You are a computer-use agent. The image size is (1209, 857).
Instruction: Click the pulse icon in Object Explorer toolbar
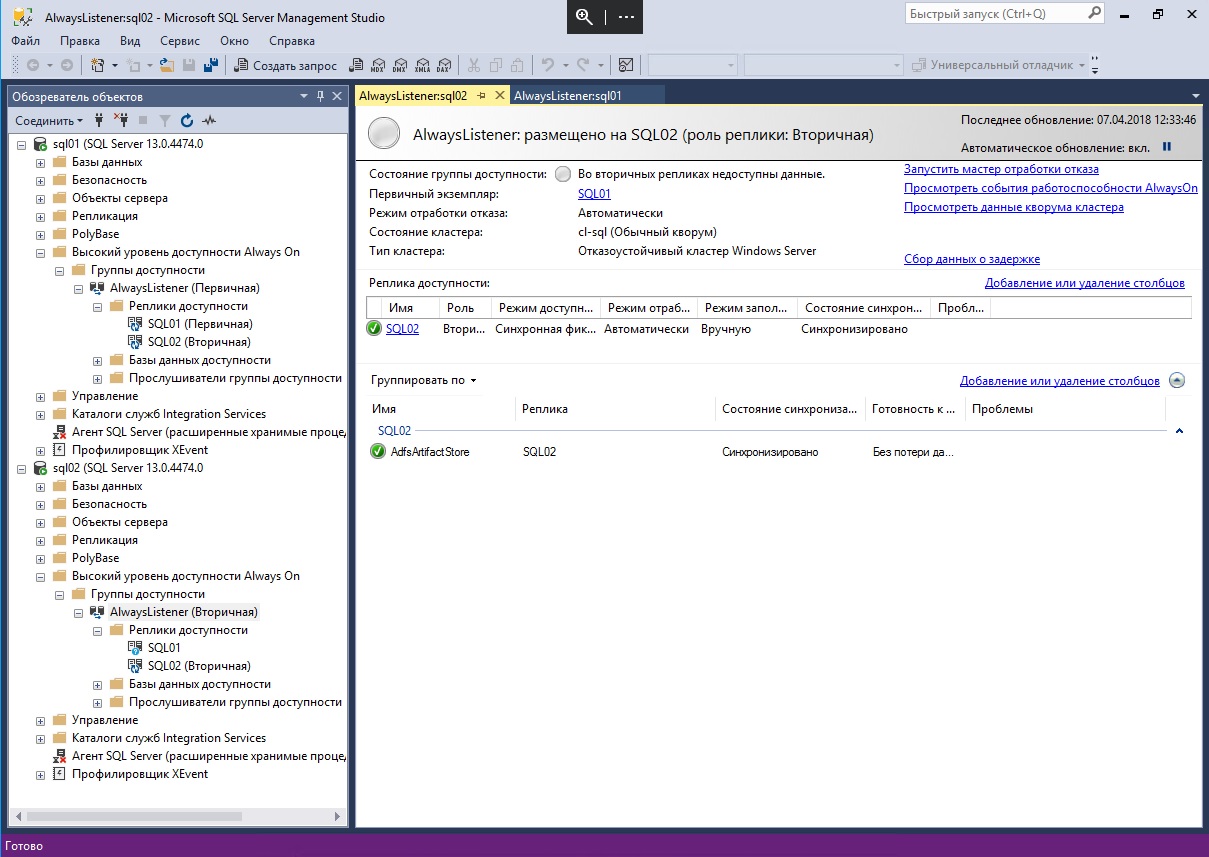(209, 120)
